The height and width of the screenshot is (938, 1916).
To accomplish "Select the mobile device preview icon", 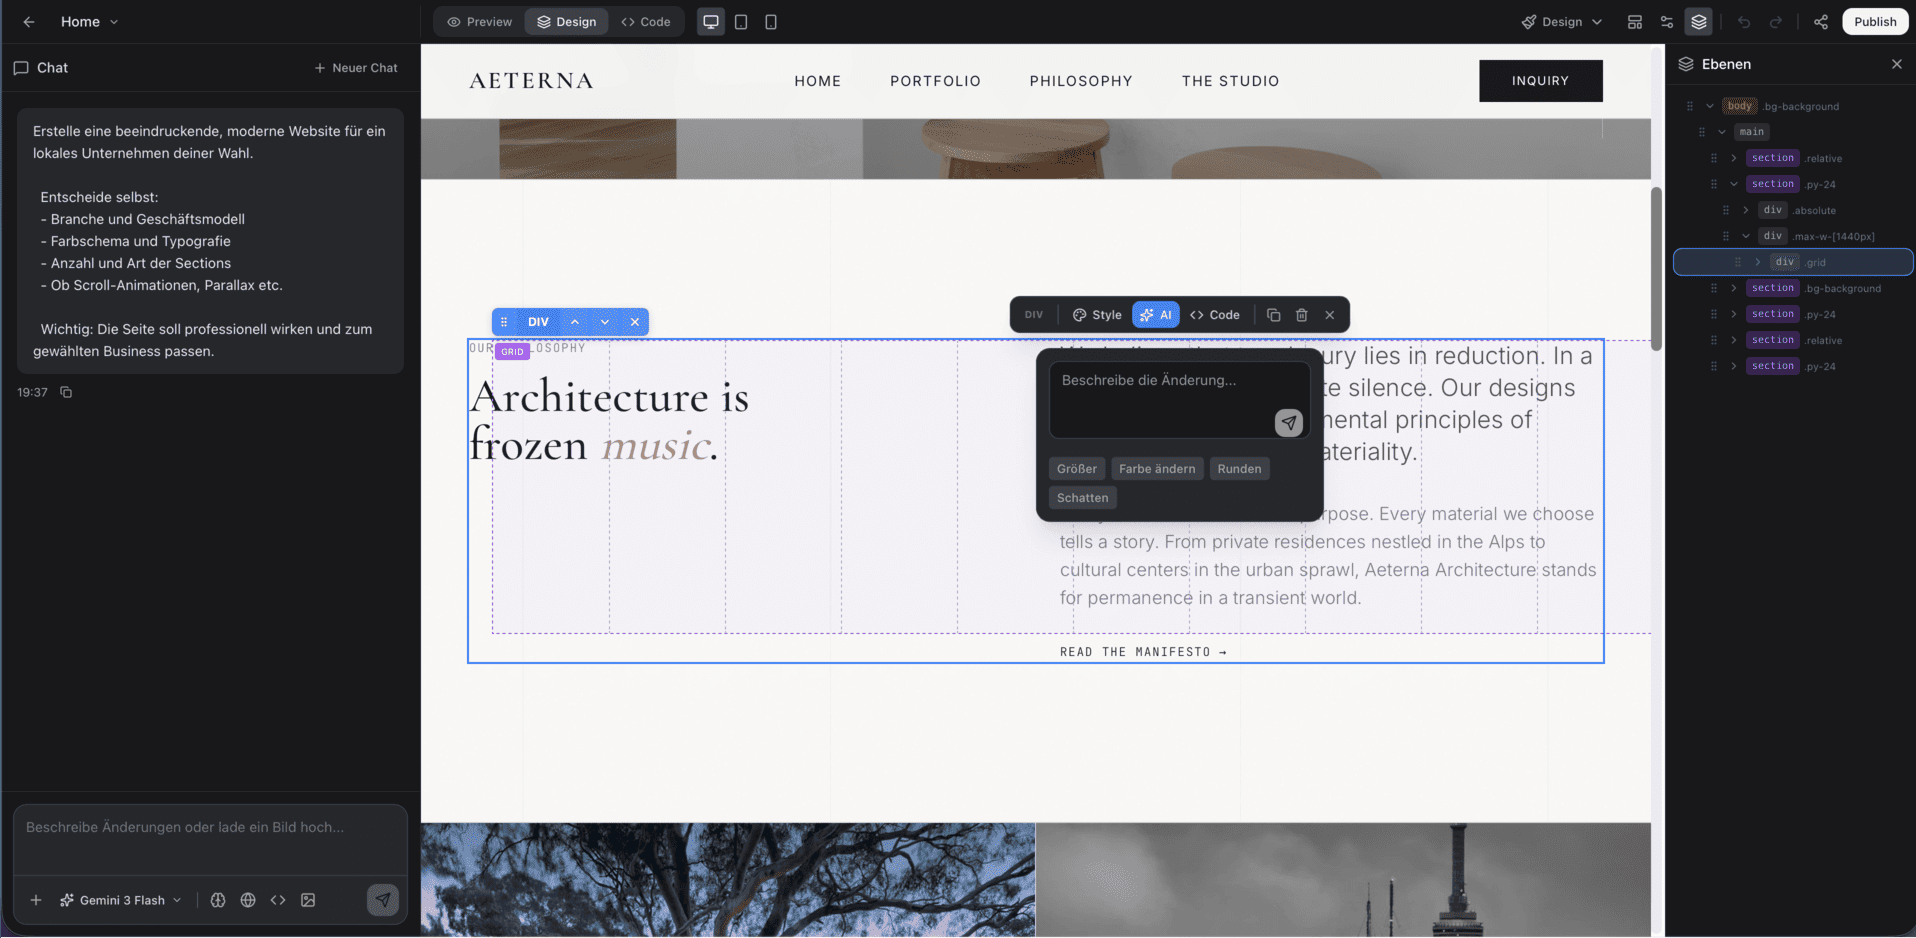I will (x=771, y=21).
